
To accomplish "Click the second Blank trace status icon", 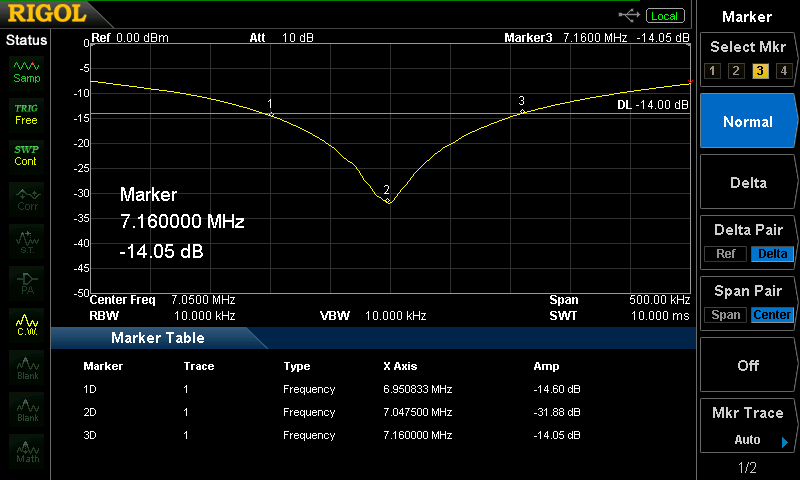I will click(27, 410).
